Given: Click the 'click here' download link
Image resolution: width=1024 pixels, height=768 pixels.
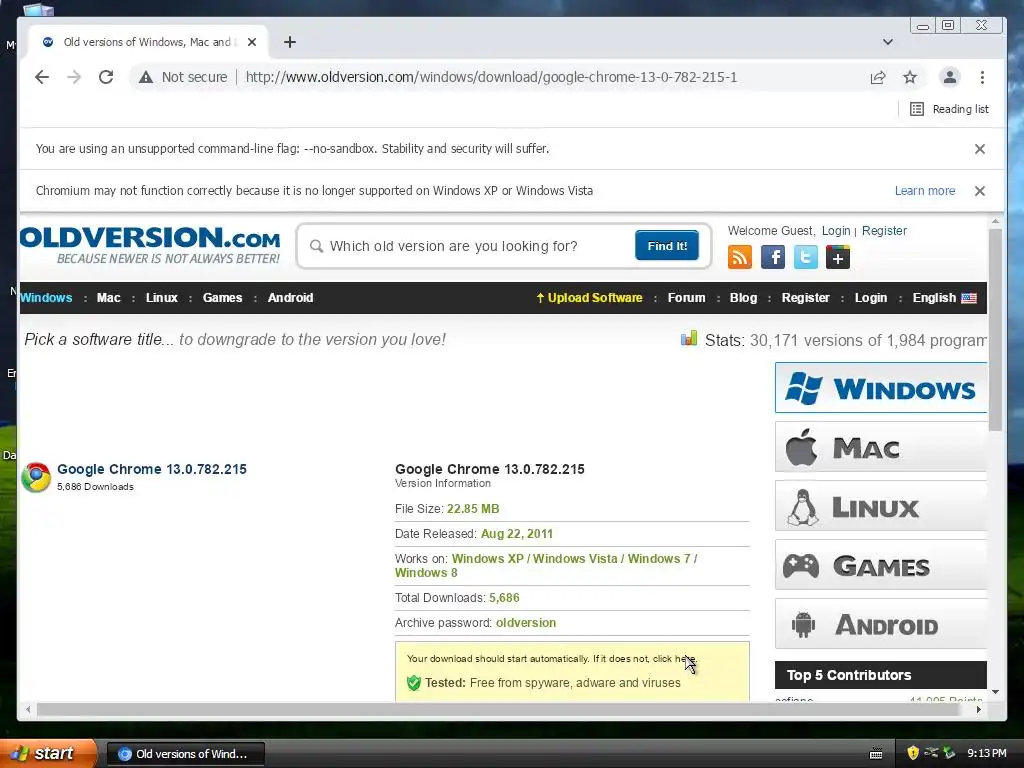Looking at the screenshot, I should [x=674, y=658].
